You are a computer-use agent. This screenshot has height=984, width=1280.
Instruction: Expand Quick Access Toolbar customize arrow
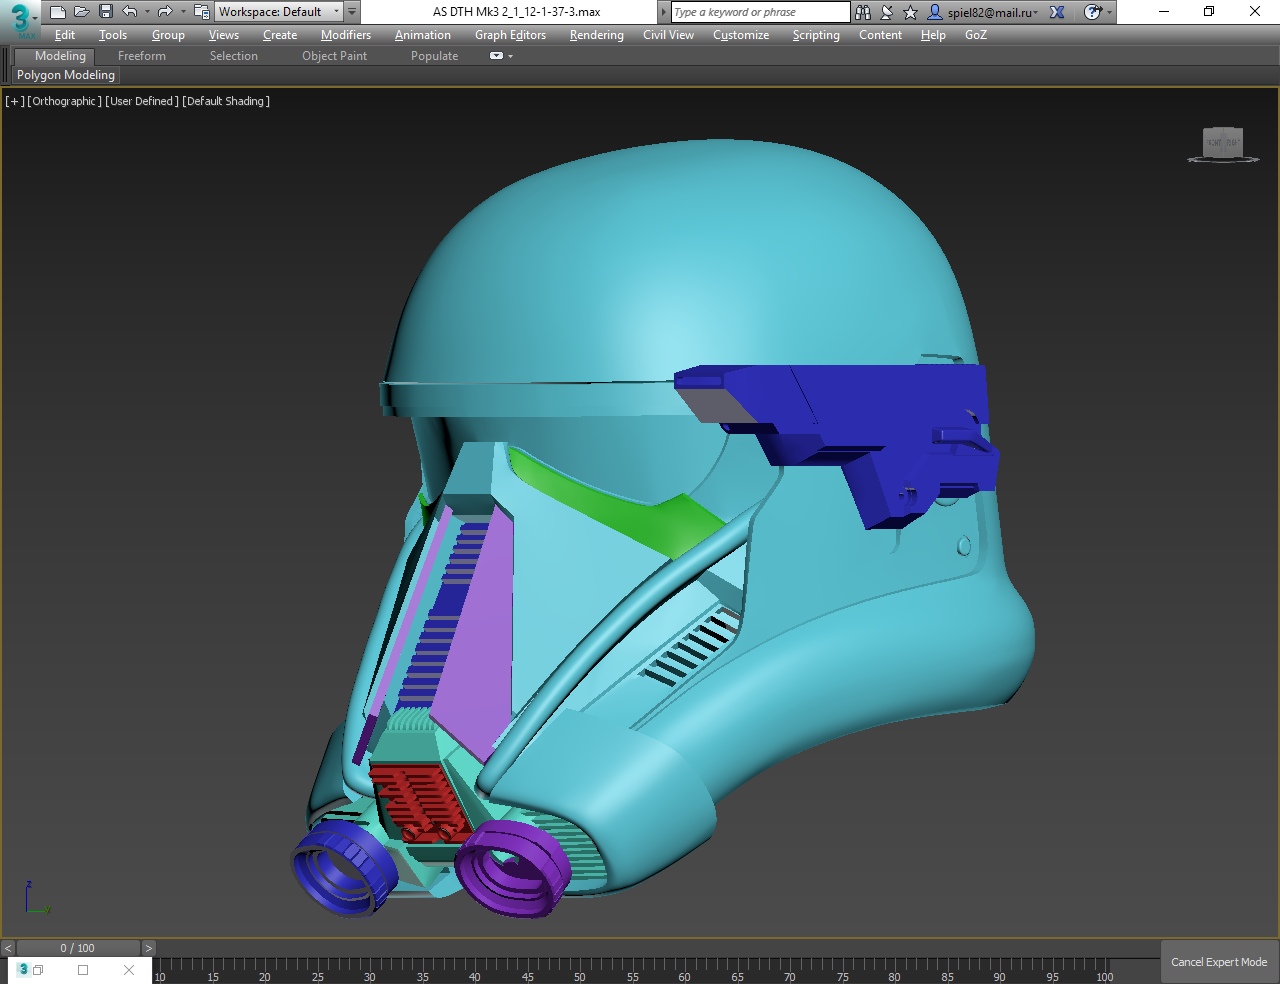click(352, 12)
